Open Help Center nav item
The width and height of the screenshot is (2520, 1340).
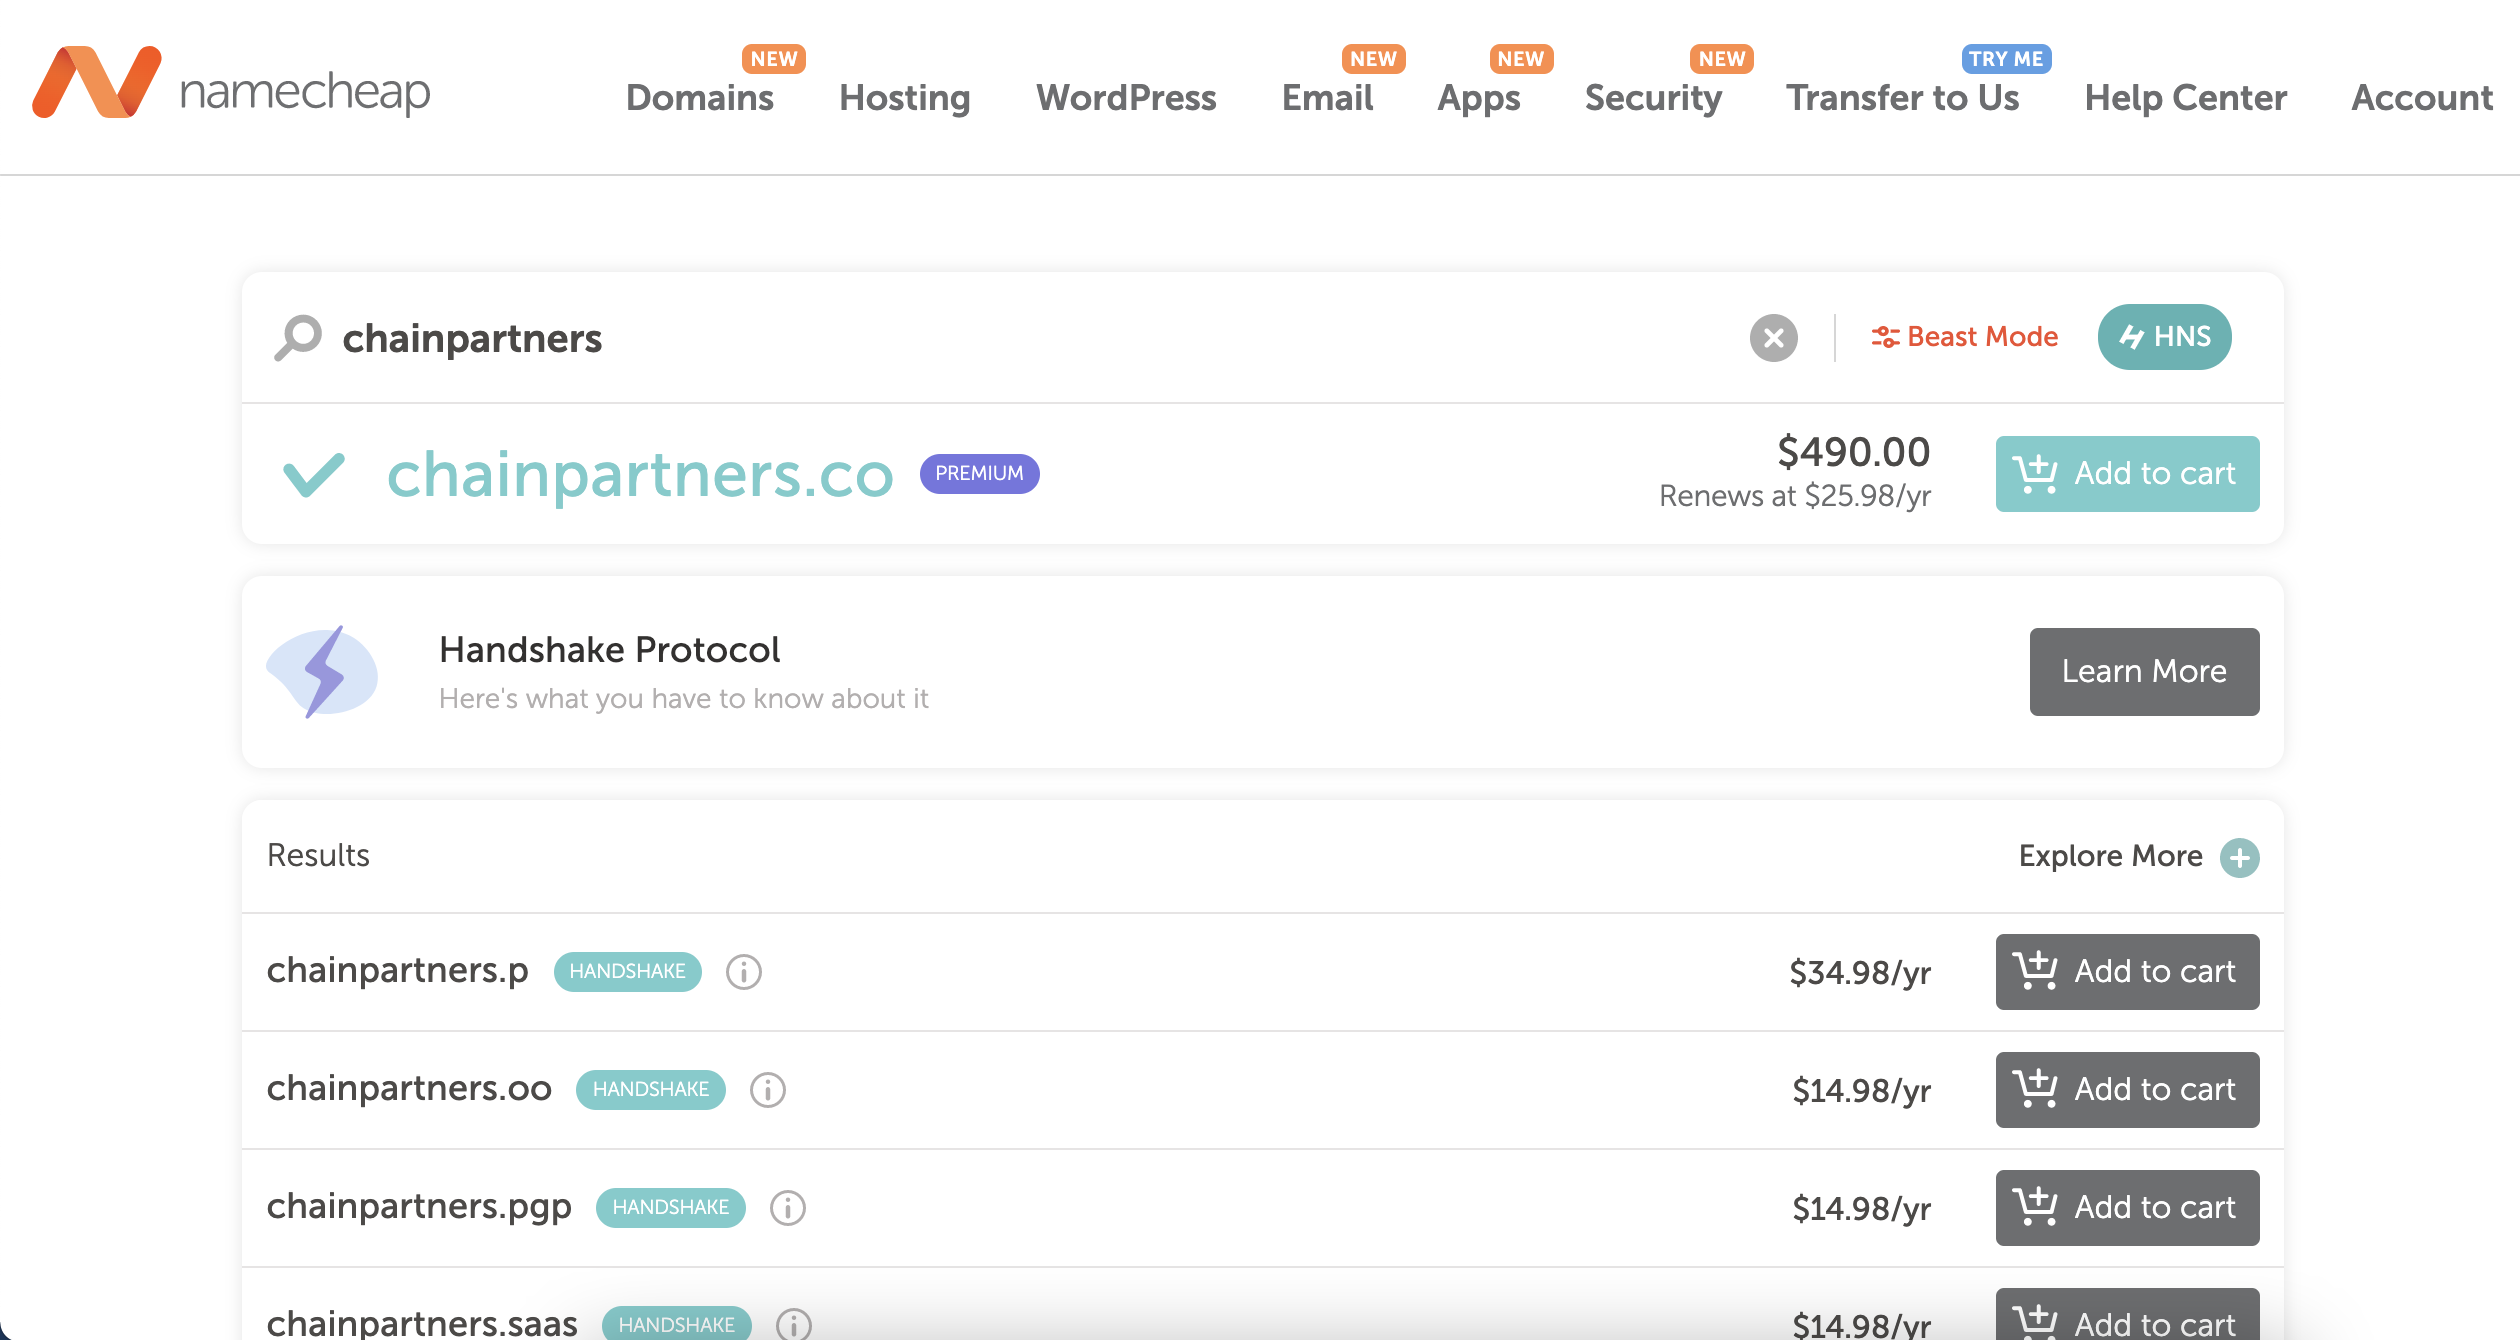click(x=2185, y=98)
